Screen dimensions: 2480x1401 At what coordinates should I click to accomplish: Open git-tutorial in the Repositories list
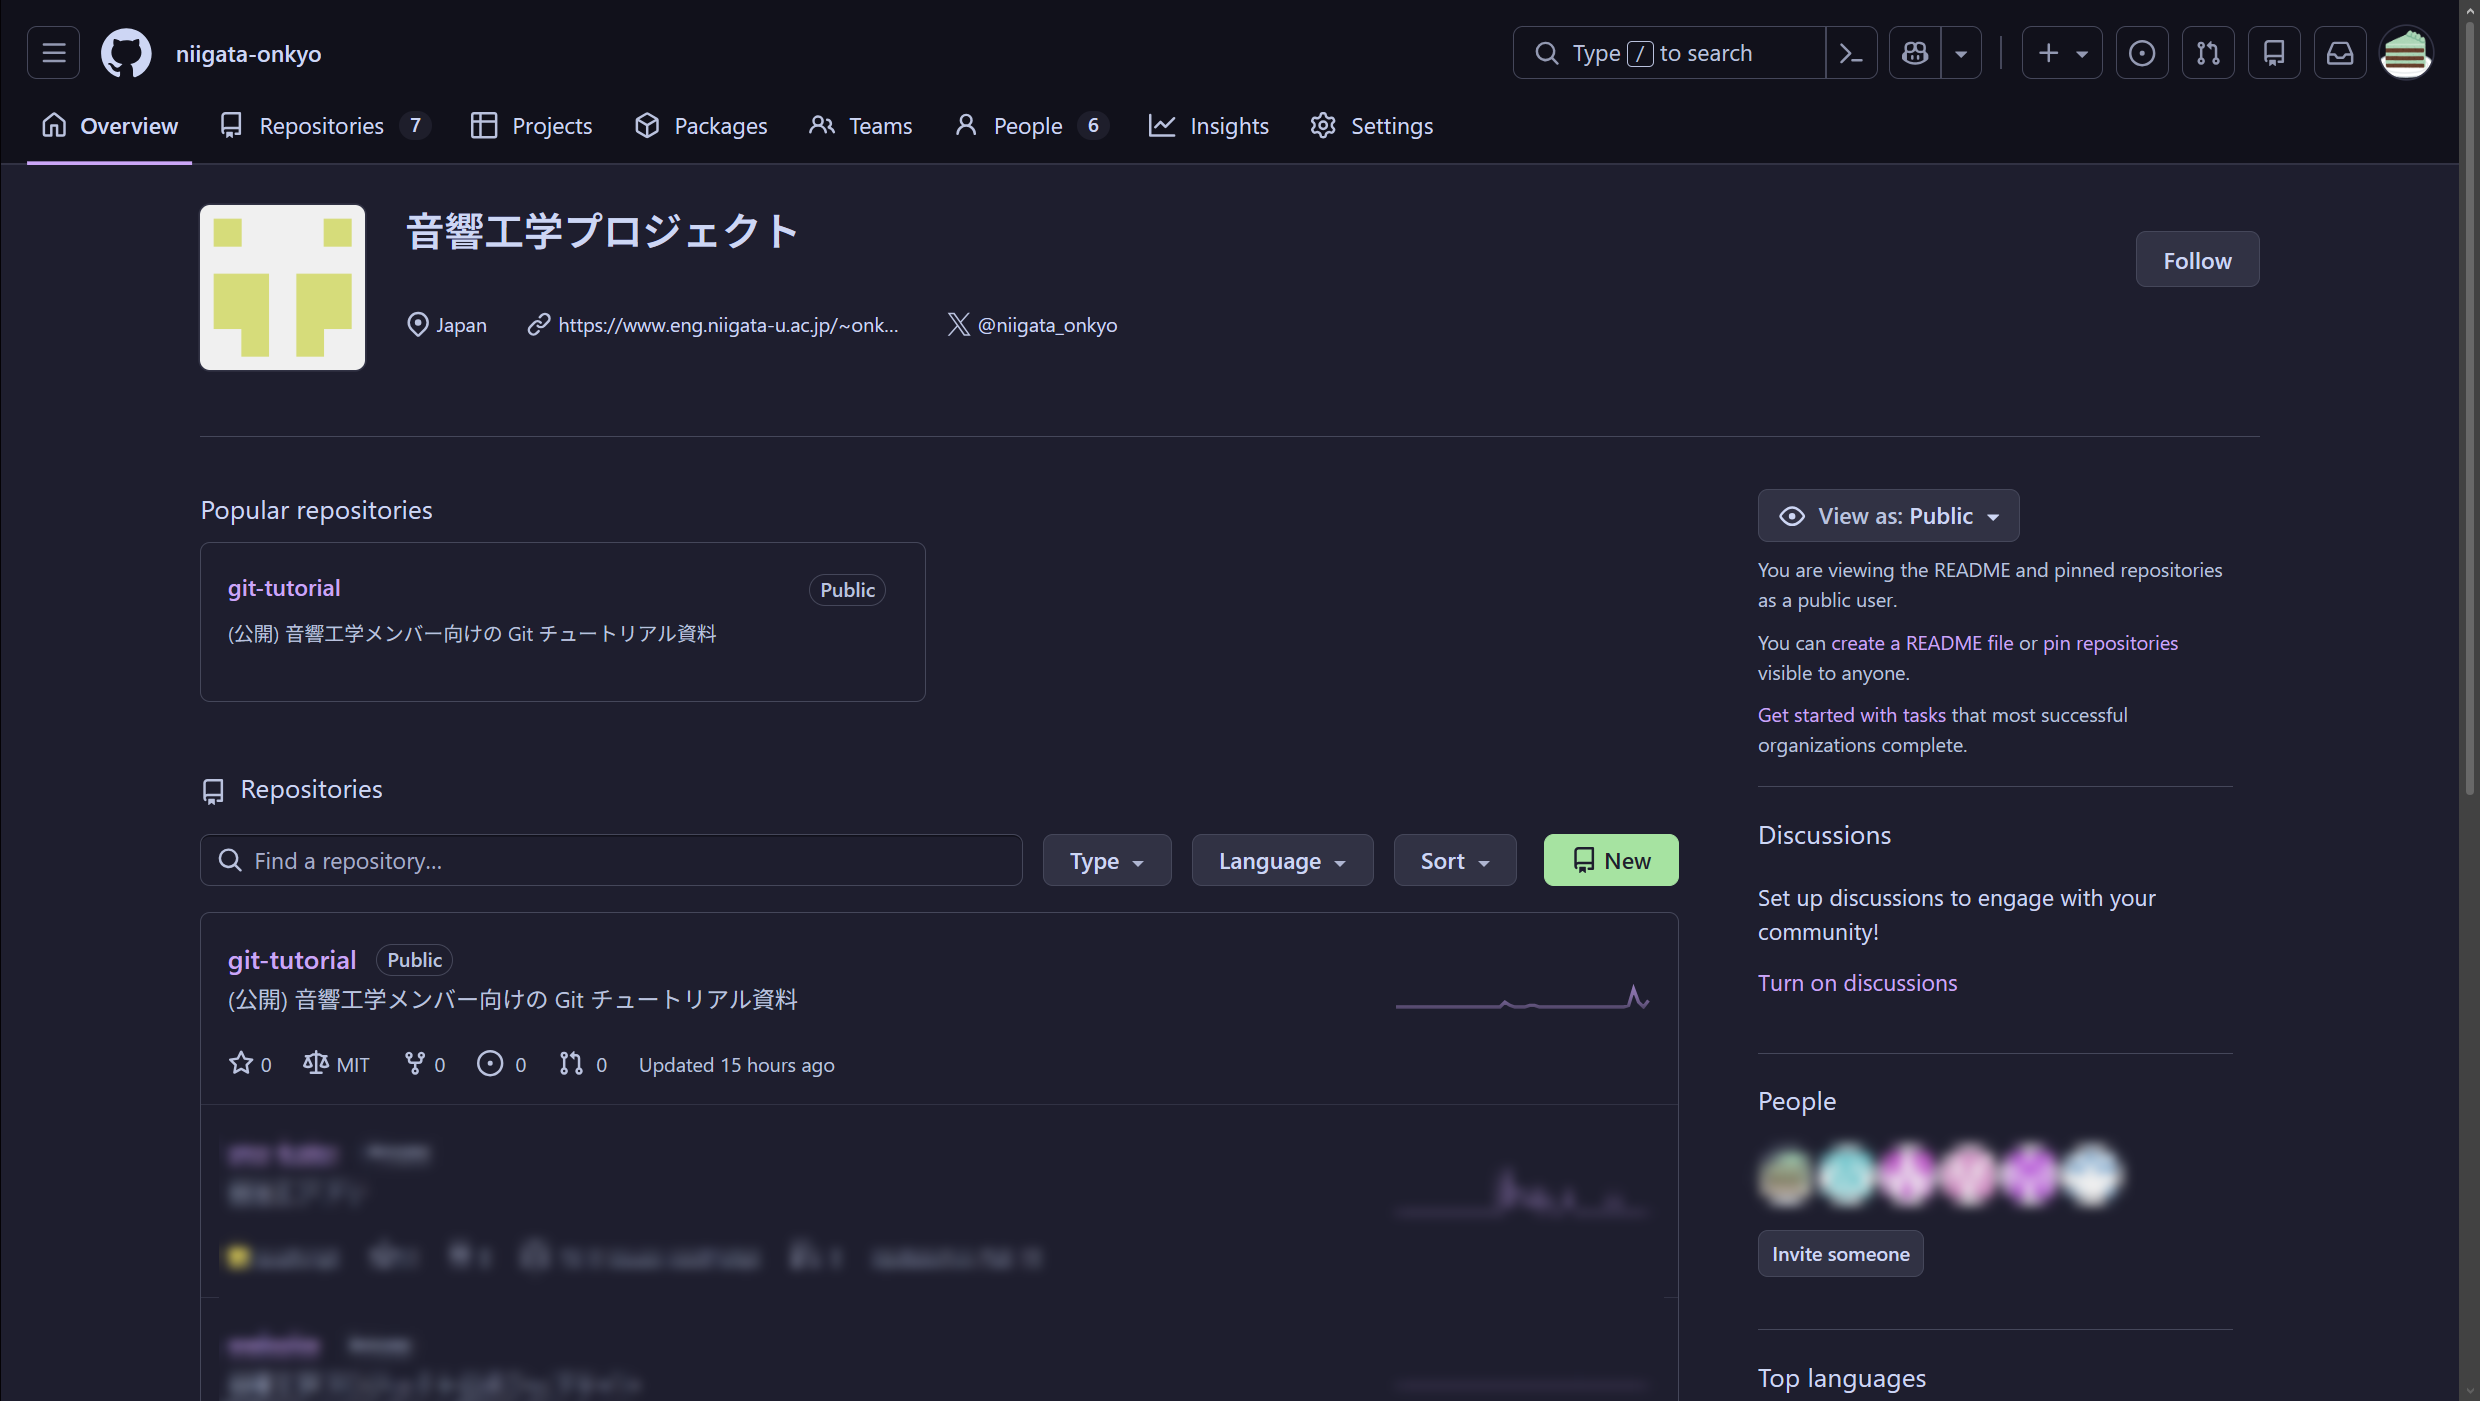pos(292,960)
